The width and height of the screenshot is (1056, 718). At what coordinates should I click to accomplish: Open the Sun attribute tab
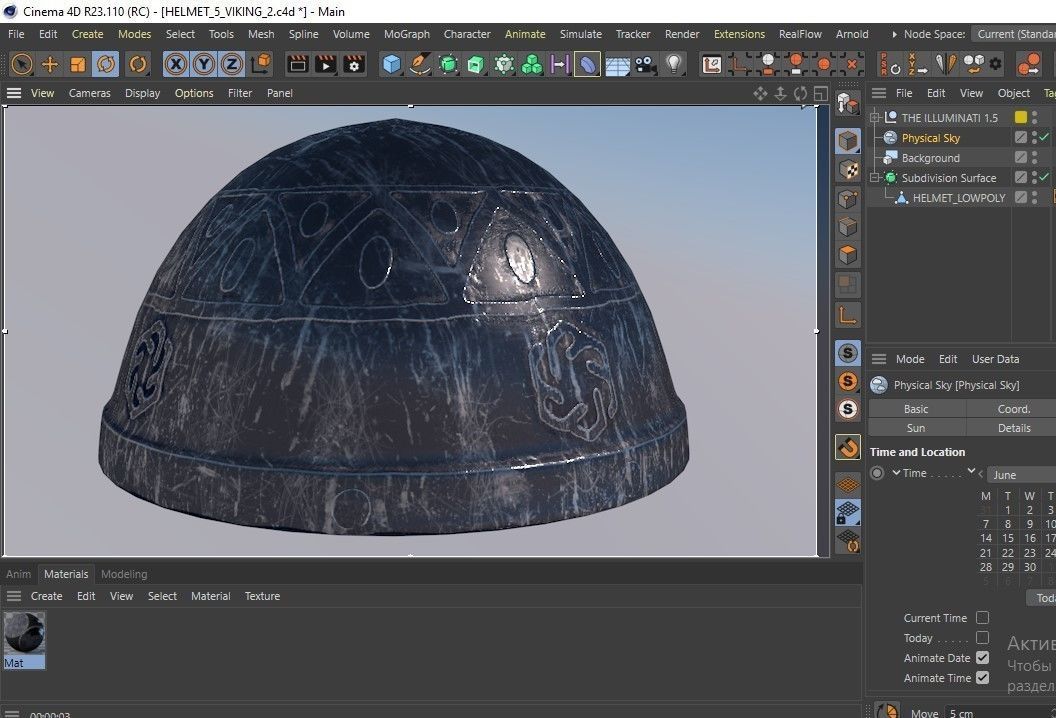(x=916, y=428)
